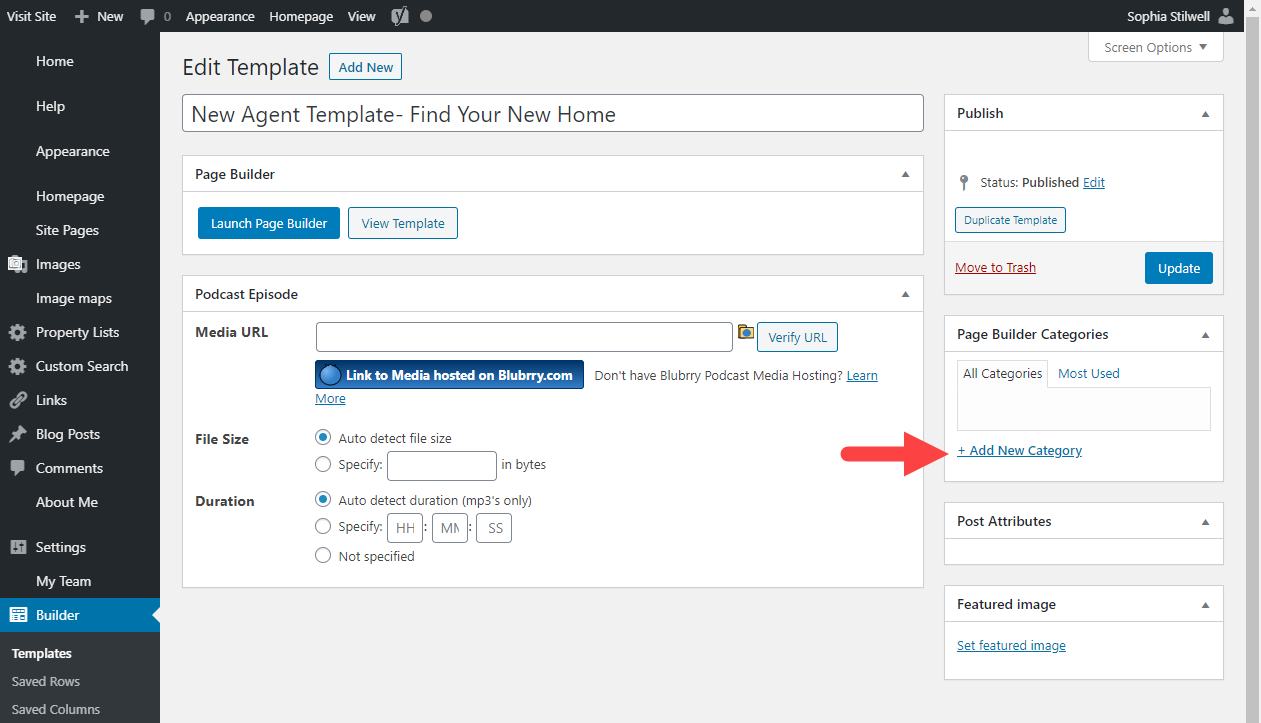
Task: Click the Property Lists gear icon
Action: pos(17,332)
